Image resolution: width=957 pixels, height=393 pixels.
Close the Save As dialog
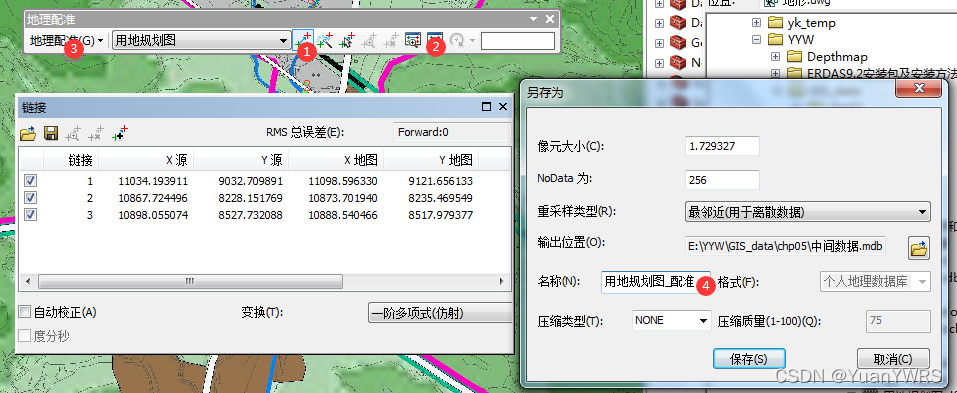919,89
